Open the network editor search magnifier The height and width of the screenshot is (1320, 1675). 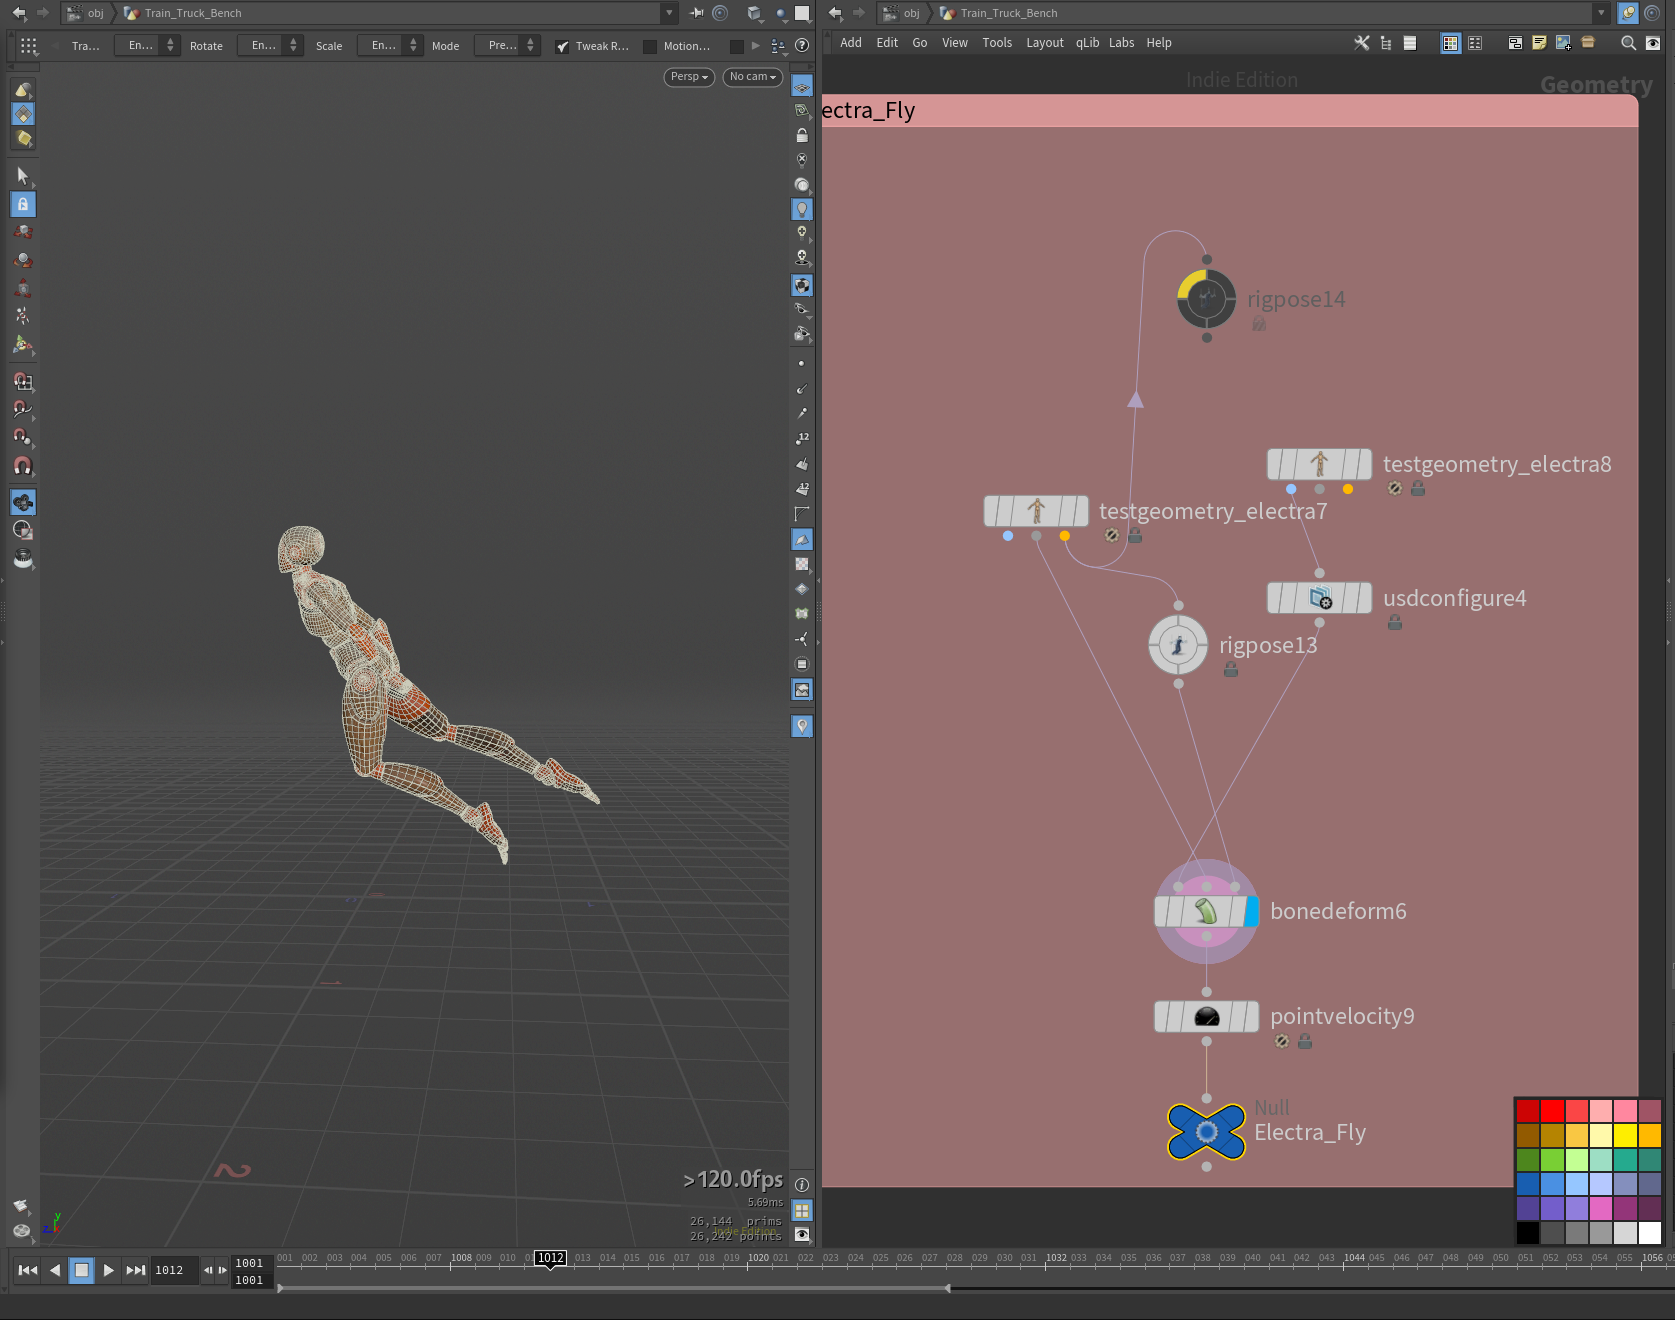[x=1628, y=43]
